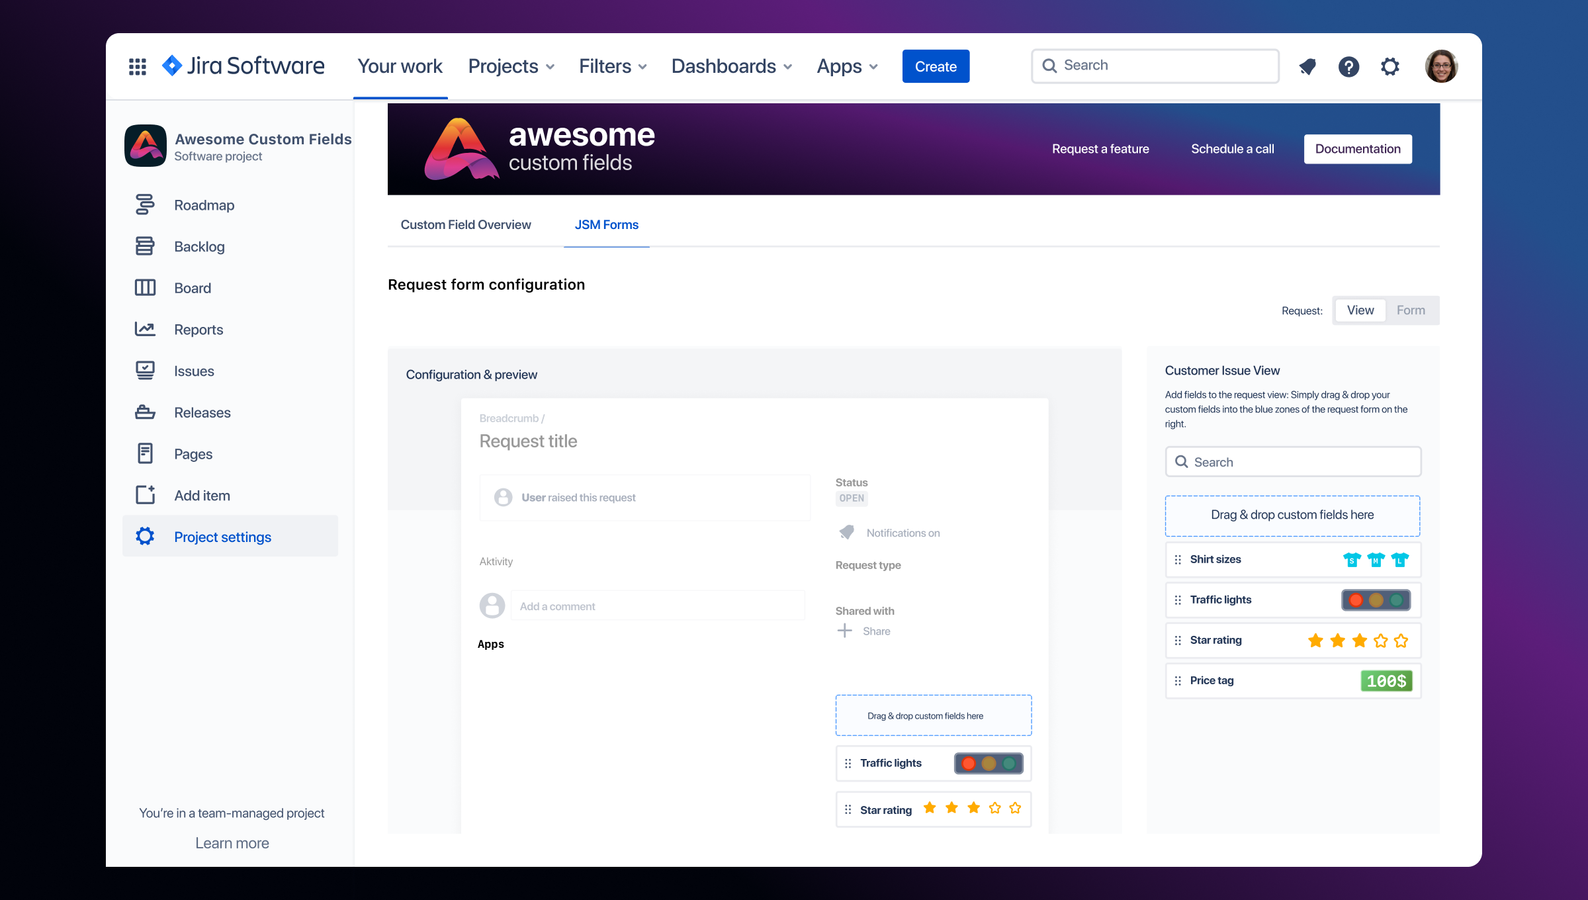Open the user profile avatar
This screenshot has width=1588, height=900.
[1441, 66]
